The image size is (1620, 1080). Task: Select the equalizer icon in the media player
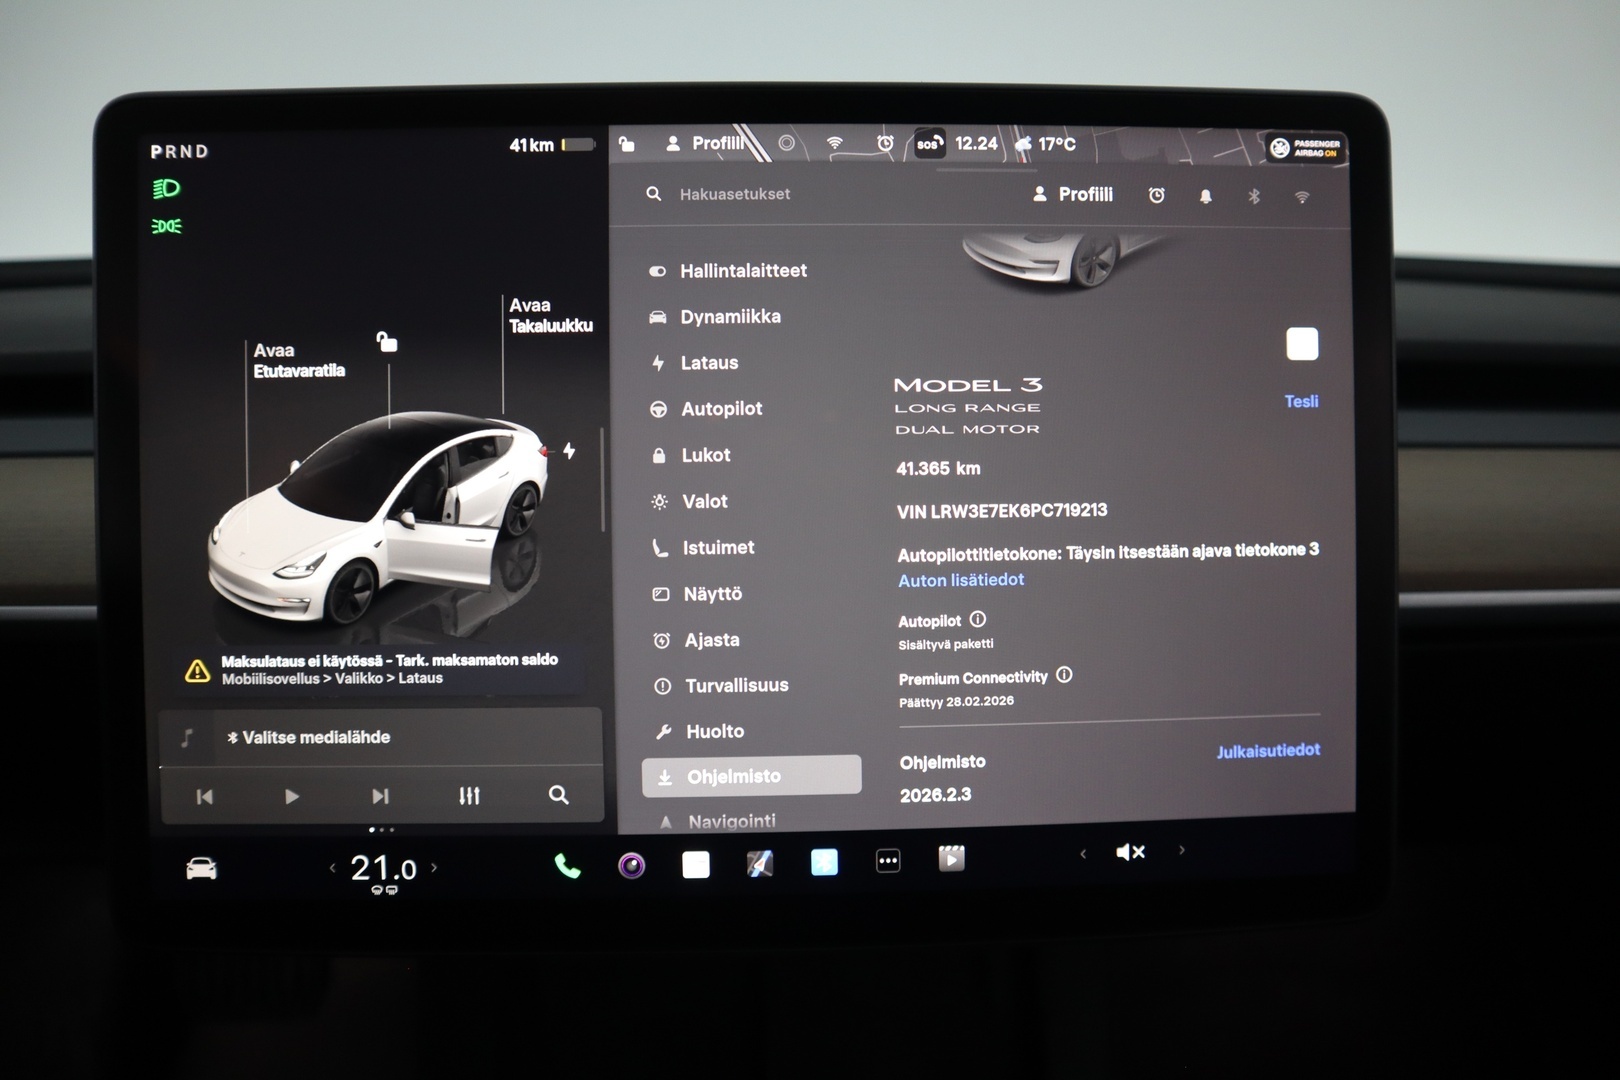468,796
